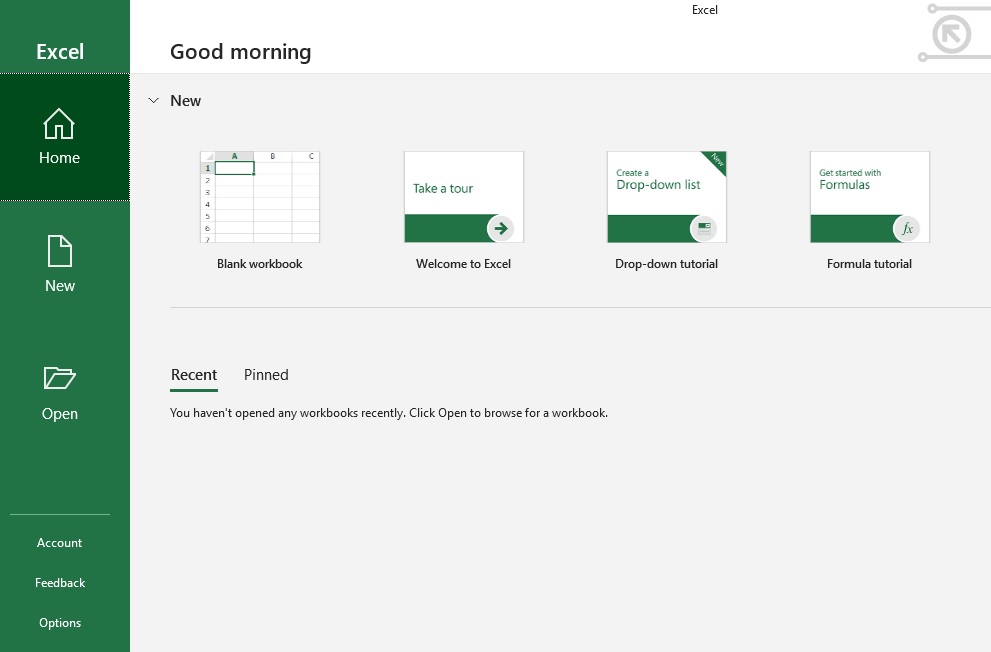The image size is (991, 652).
Task: Select the Recent tab
Action: [x=194, y=375]
